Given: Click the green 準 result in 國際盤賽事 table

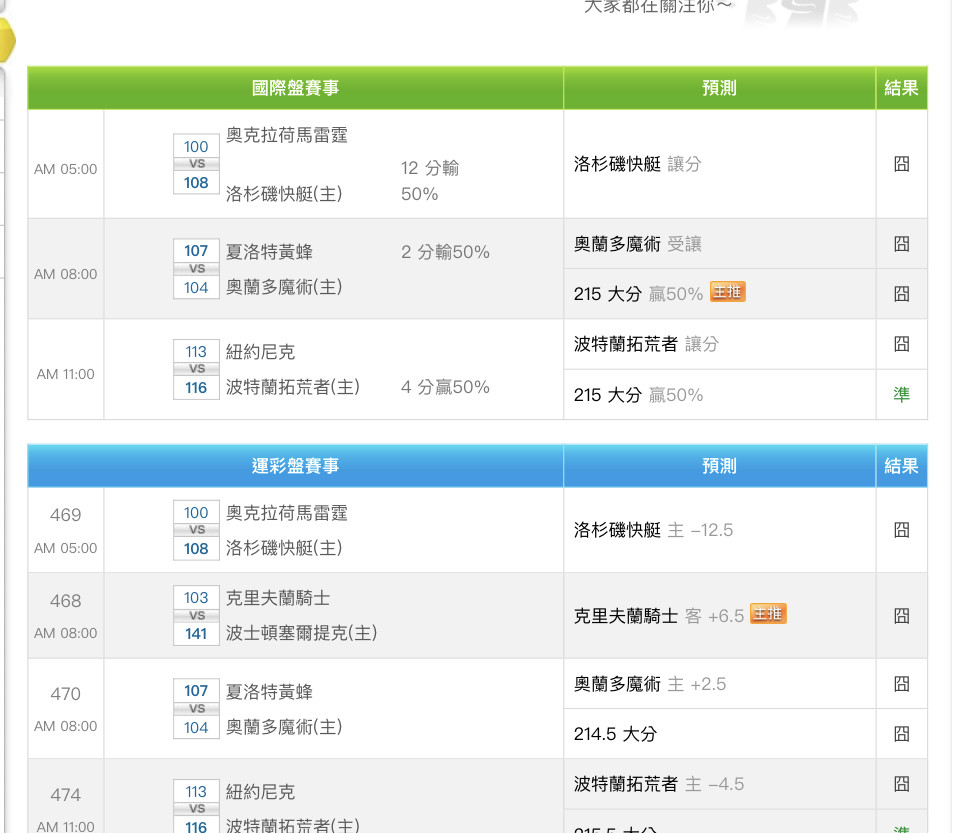Looking at the screenshot, I should pyautogui.click(x=902, y=394).
